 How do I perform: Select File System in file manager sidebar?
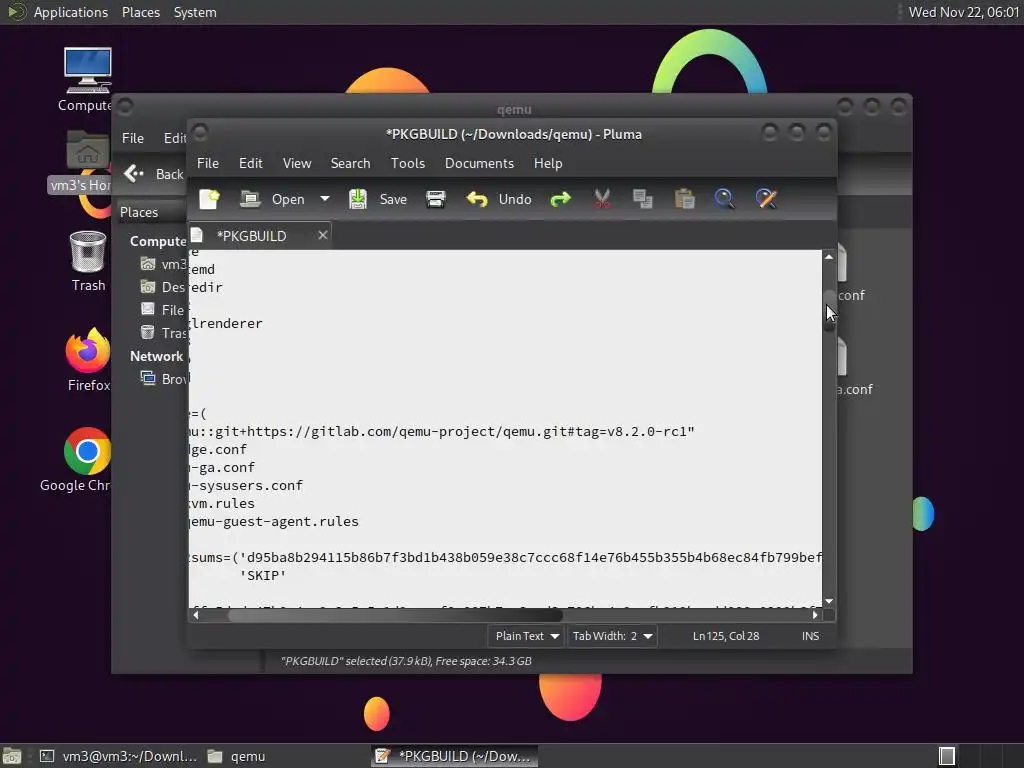(x=163, y=310)
